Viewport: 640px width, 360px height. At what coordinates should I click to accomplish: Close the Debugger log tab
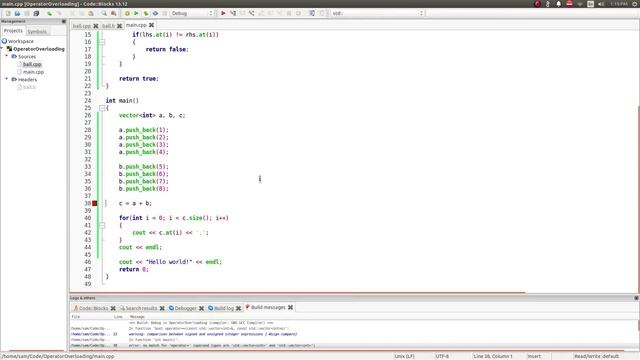coord(201,308)
